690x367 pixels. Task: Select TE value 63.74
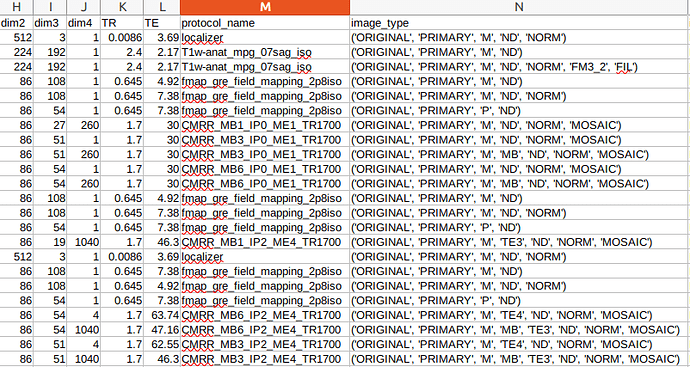coord(162,315)
